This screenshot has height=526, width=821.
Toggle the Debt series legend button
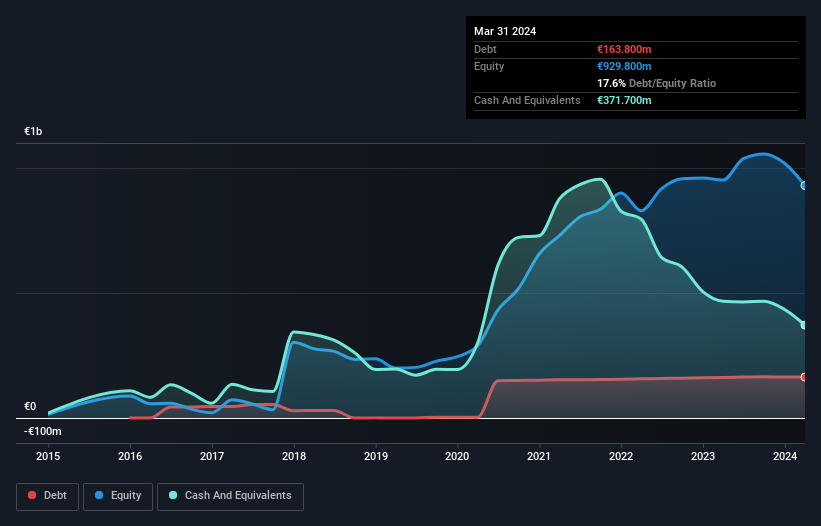[x=48, y=496]
